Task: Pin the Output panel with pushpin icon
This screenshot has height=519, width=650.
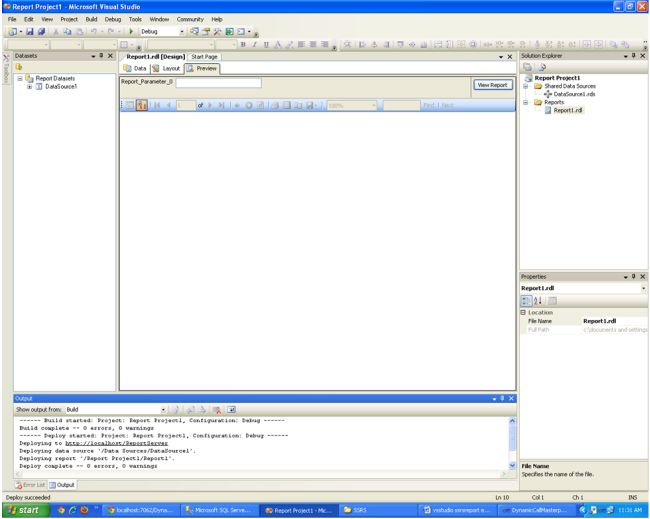Action: (502, 398)
